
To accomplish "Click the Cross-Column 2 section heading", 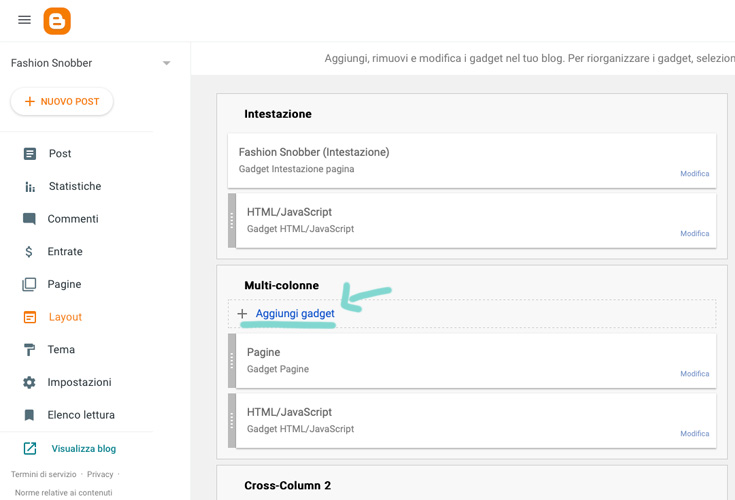I will 287,485.
